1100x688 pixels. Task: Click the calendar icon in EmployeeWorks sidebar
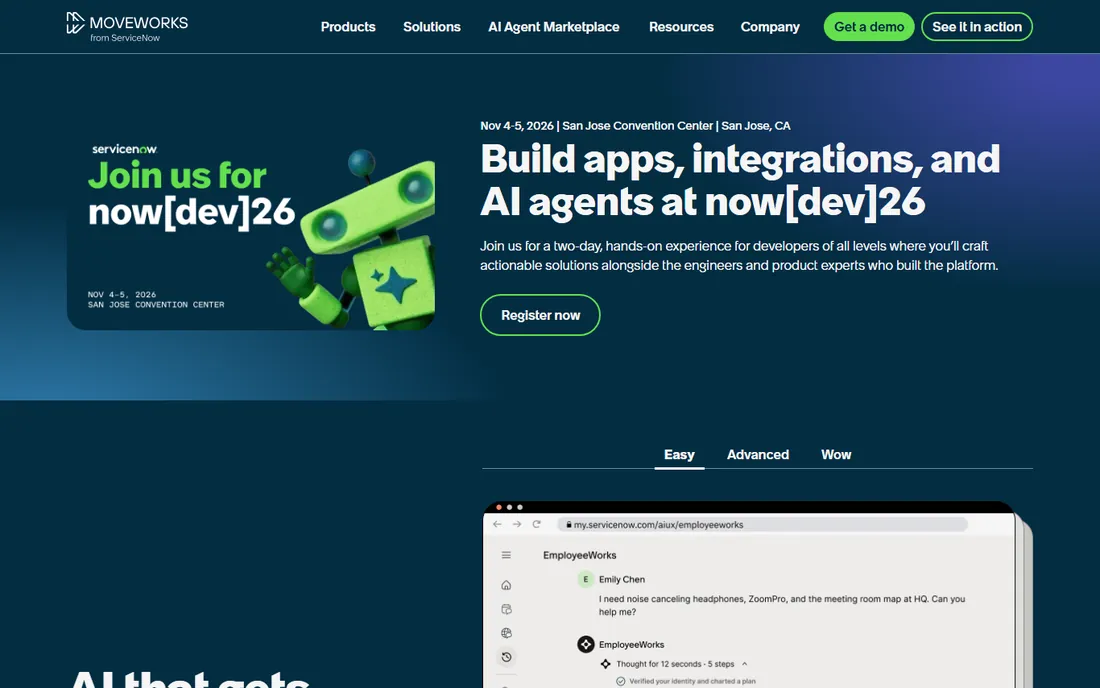507,609
